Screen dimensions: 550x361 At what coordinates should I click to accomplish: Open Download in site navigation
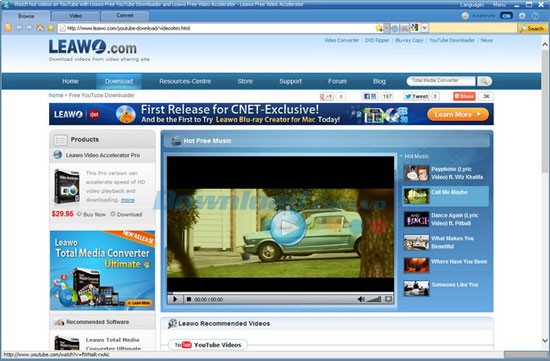pyautogui.click(x=119, y=81)
